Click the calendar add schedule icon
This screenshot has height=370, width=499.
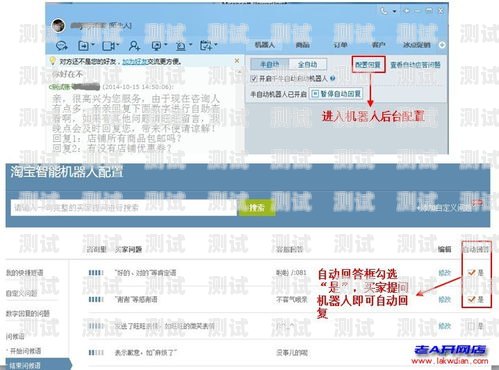[x=206, y=46]
